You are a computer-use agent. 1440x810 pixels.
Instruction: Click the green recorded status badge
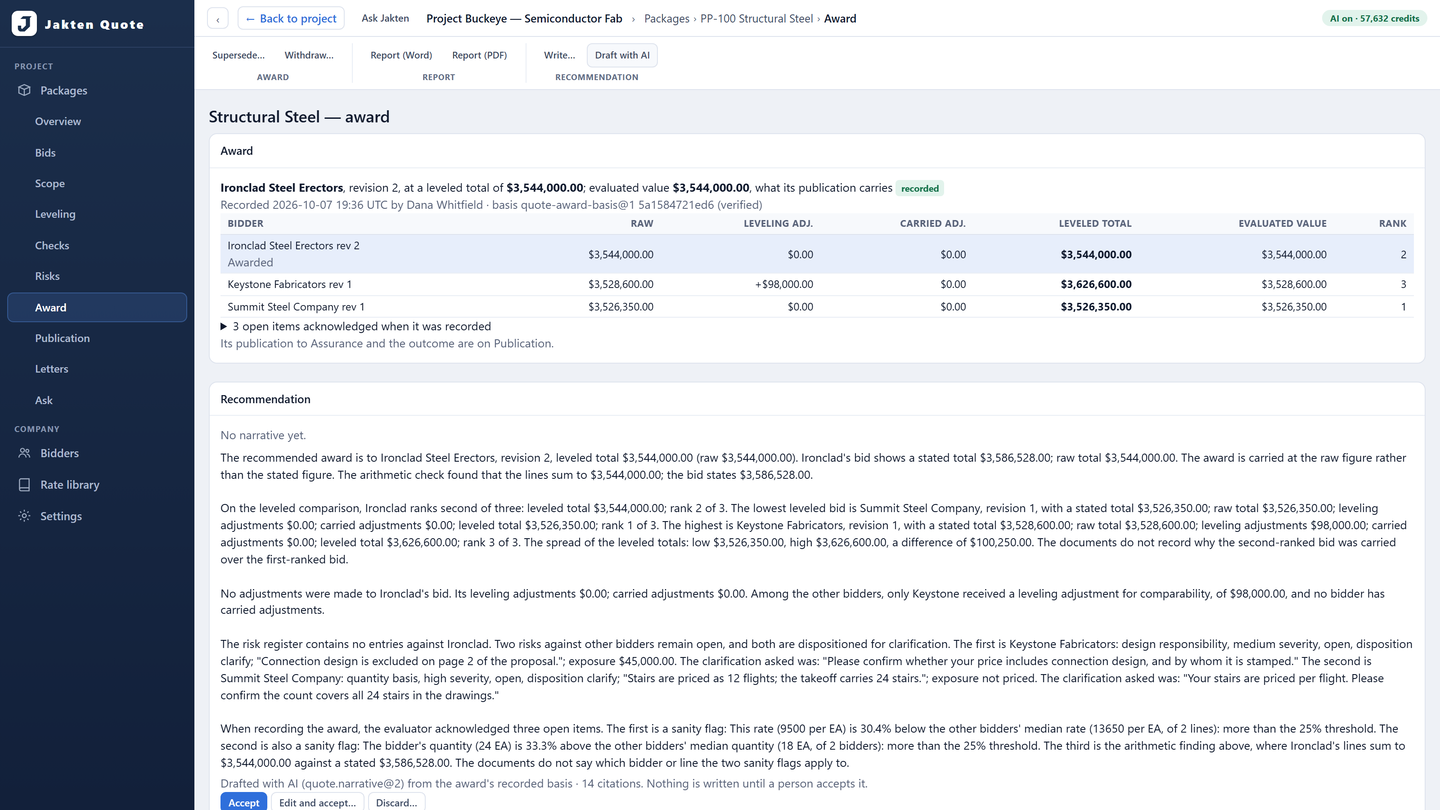tap(920, 188)
